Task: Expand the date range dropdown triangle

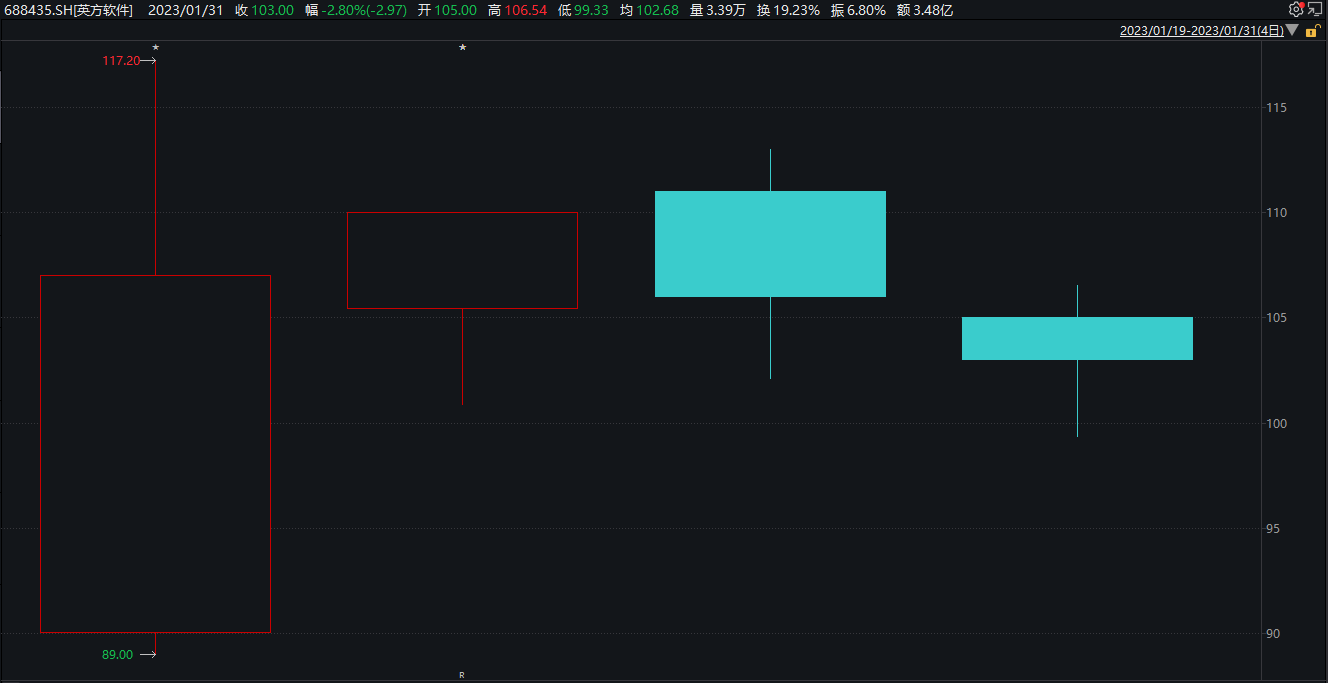Action: pyautogui.click(x=1292, y=31)
